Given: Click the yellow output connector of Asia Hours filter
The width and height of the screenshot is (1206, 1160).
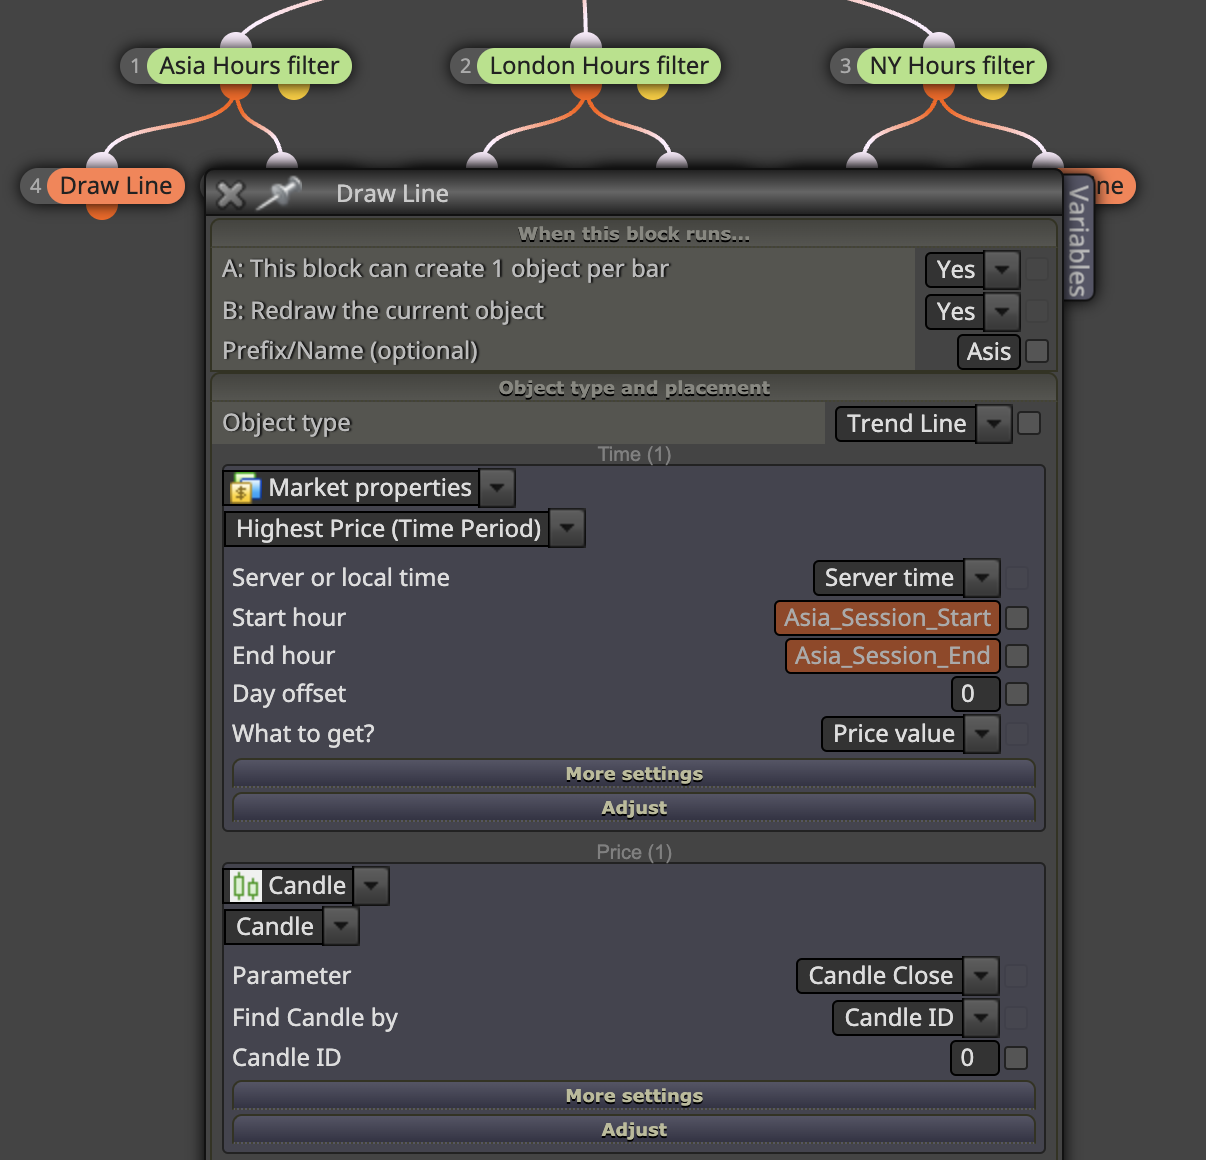Looking at the screenshot, I should pyautogui.click(x=293, y=91).
